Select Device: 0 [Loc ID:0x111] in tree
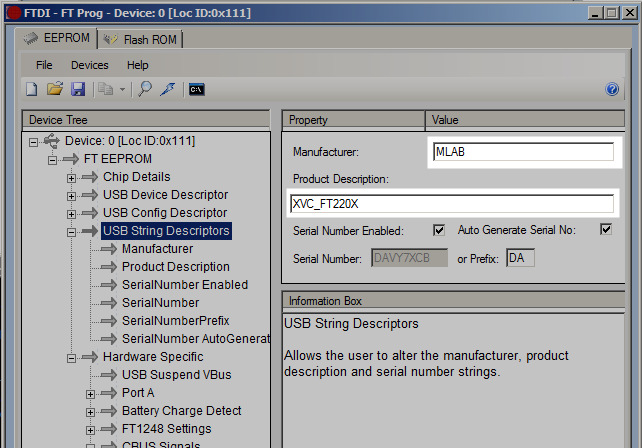Image resolution: width=642 pixels, height=448 pixels. coord(130,141)
